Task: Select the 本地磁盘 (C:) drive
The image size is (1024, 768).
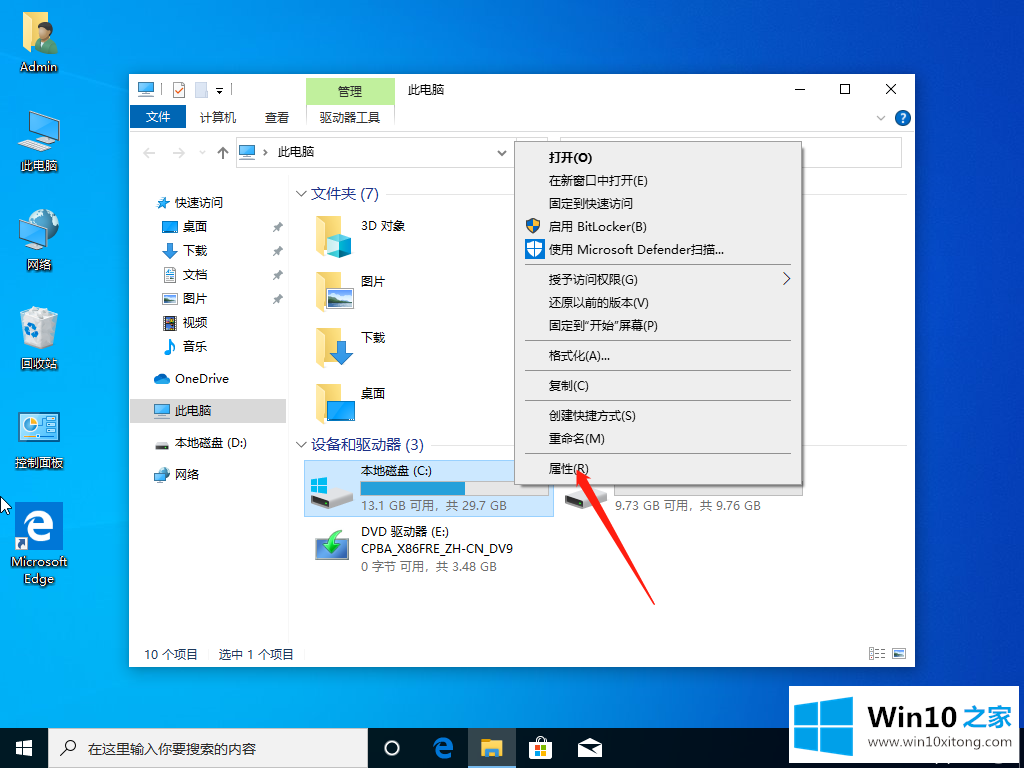Action: [x=428, y=488]
